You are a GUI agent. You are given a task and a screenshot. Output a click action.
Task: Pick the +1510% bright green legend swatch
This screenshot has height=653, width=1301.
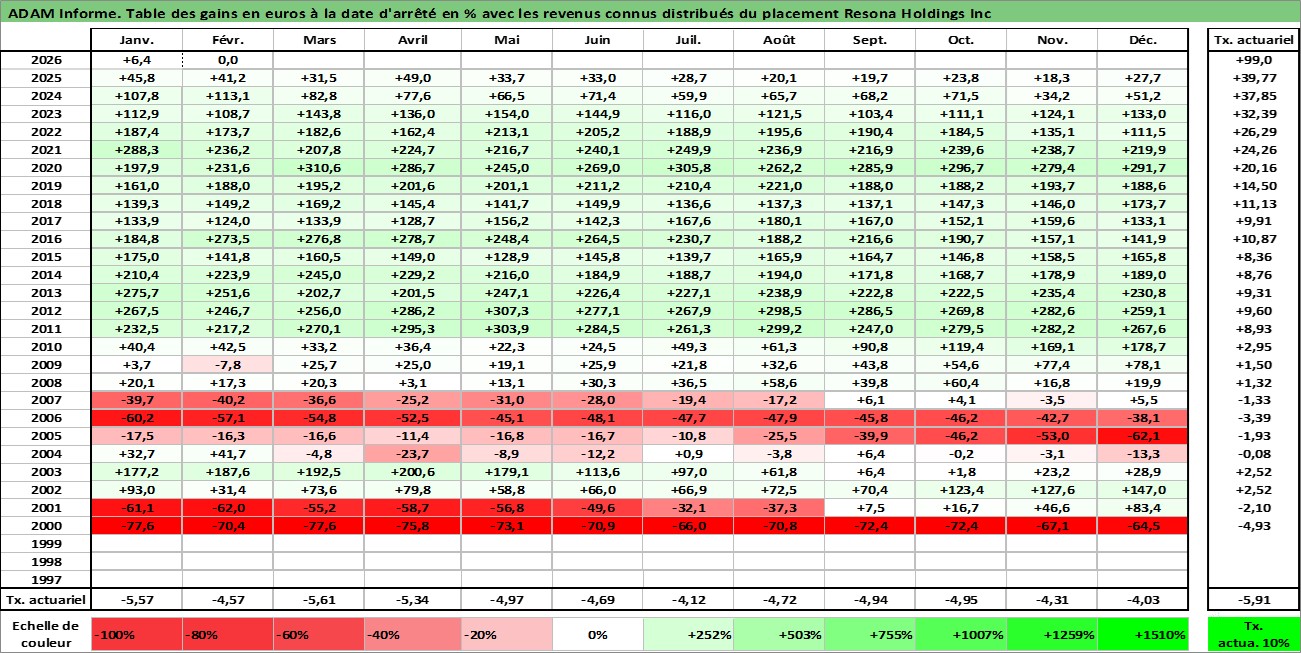click(1142, 633)
